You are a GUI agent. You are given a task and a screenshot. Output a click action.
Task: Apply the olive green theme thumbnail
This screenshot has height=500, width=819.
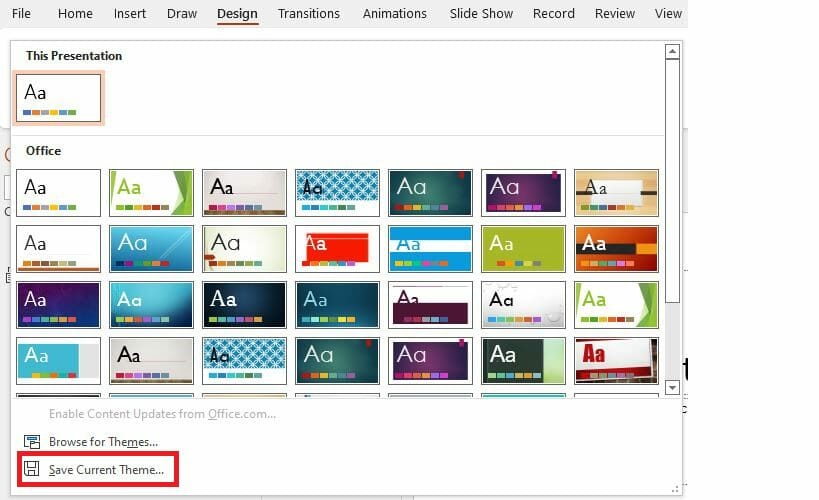pyautogui.click(x=523, y=248)
